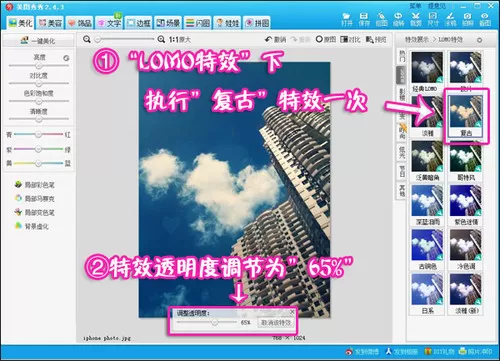
Task: Select the 背景虚化 background blur tool
Action: tap(32, 226)
